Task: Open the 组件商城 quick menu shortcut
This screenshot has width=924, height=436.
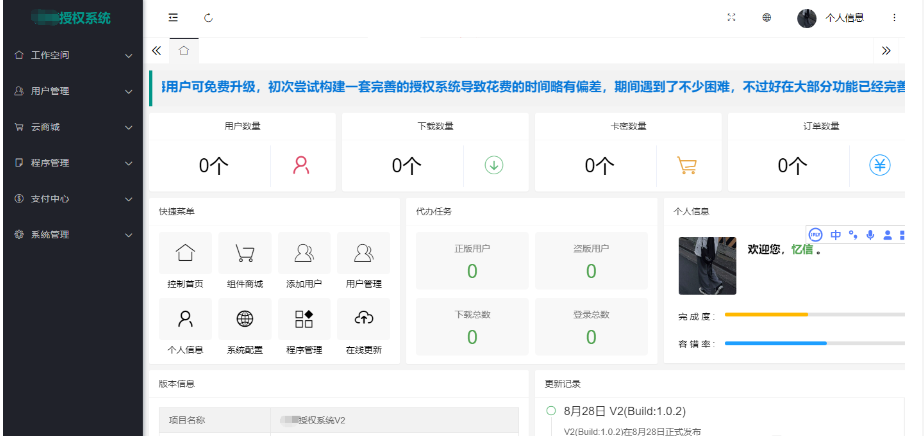Action: [245, 261]
